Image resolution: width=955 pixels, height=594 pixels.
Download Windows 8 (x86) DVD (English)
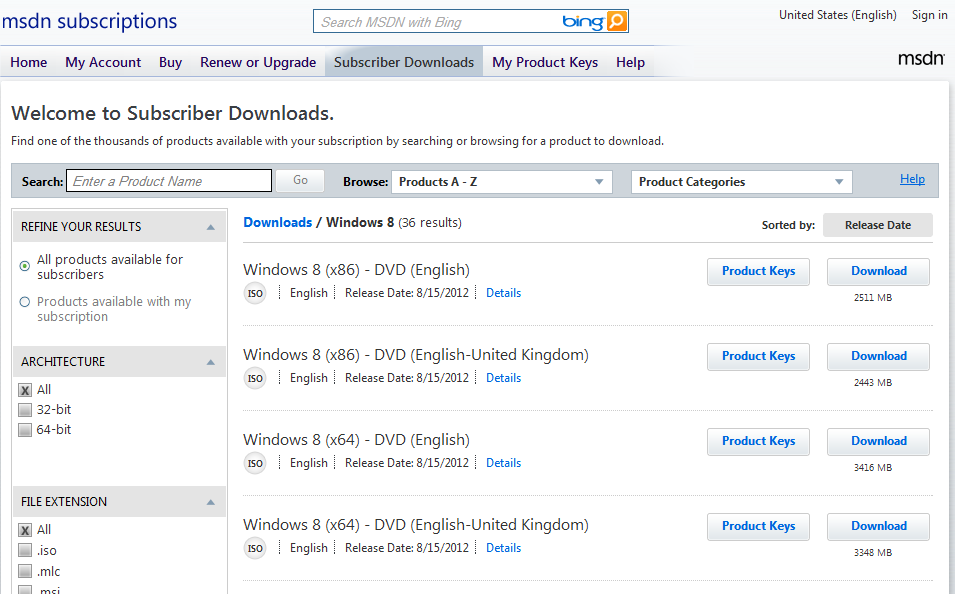tap(878, 272)
